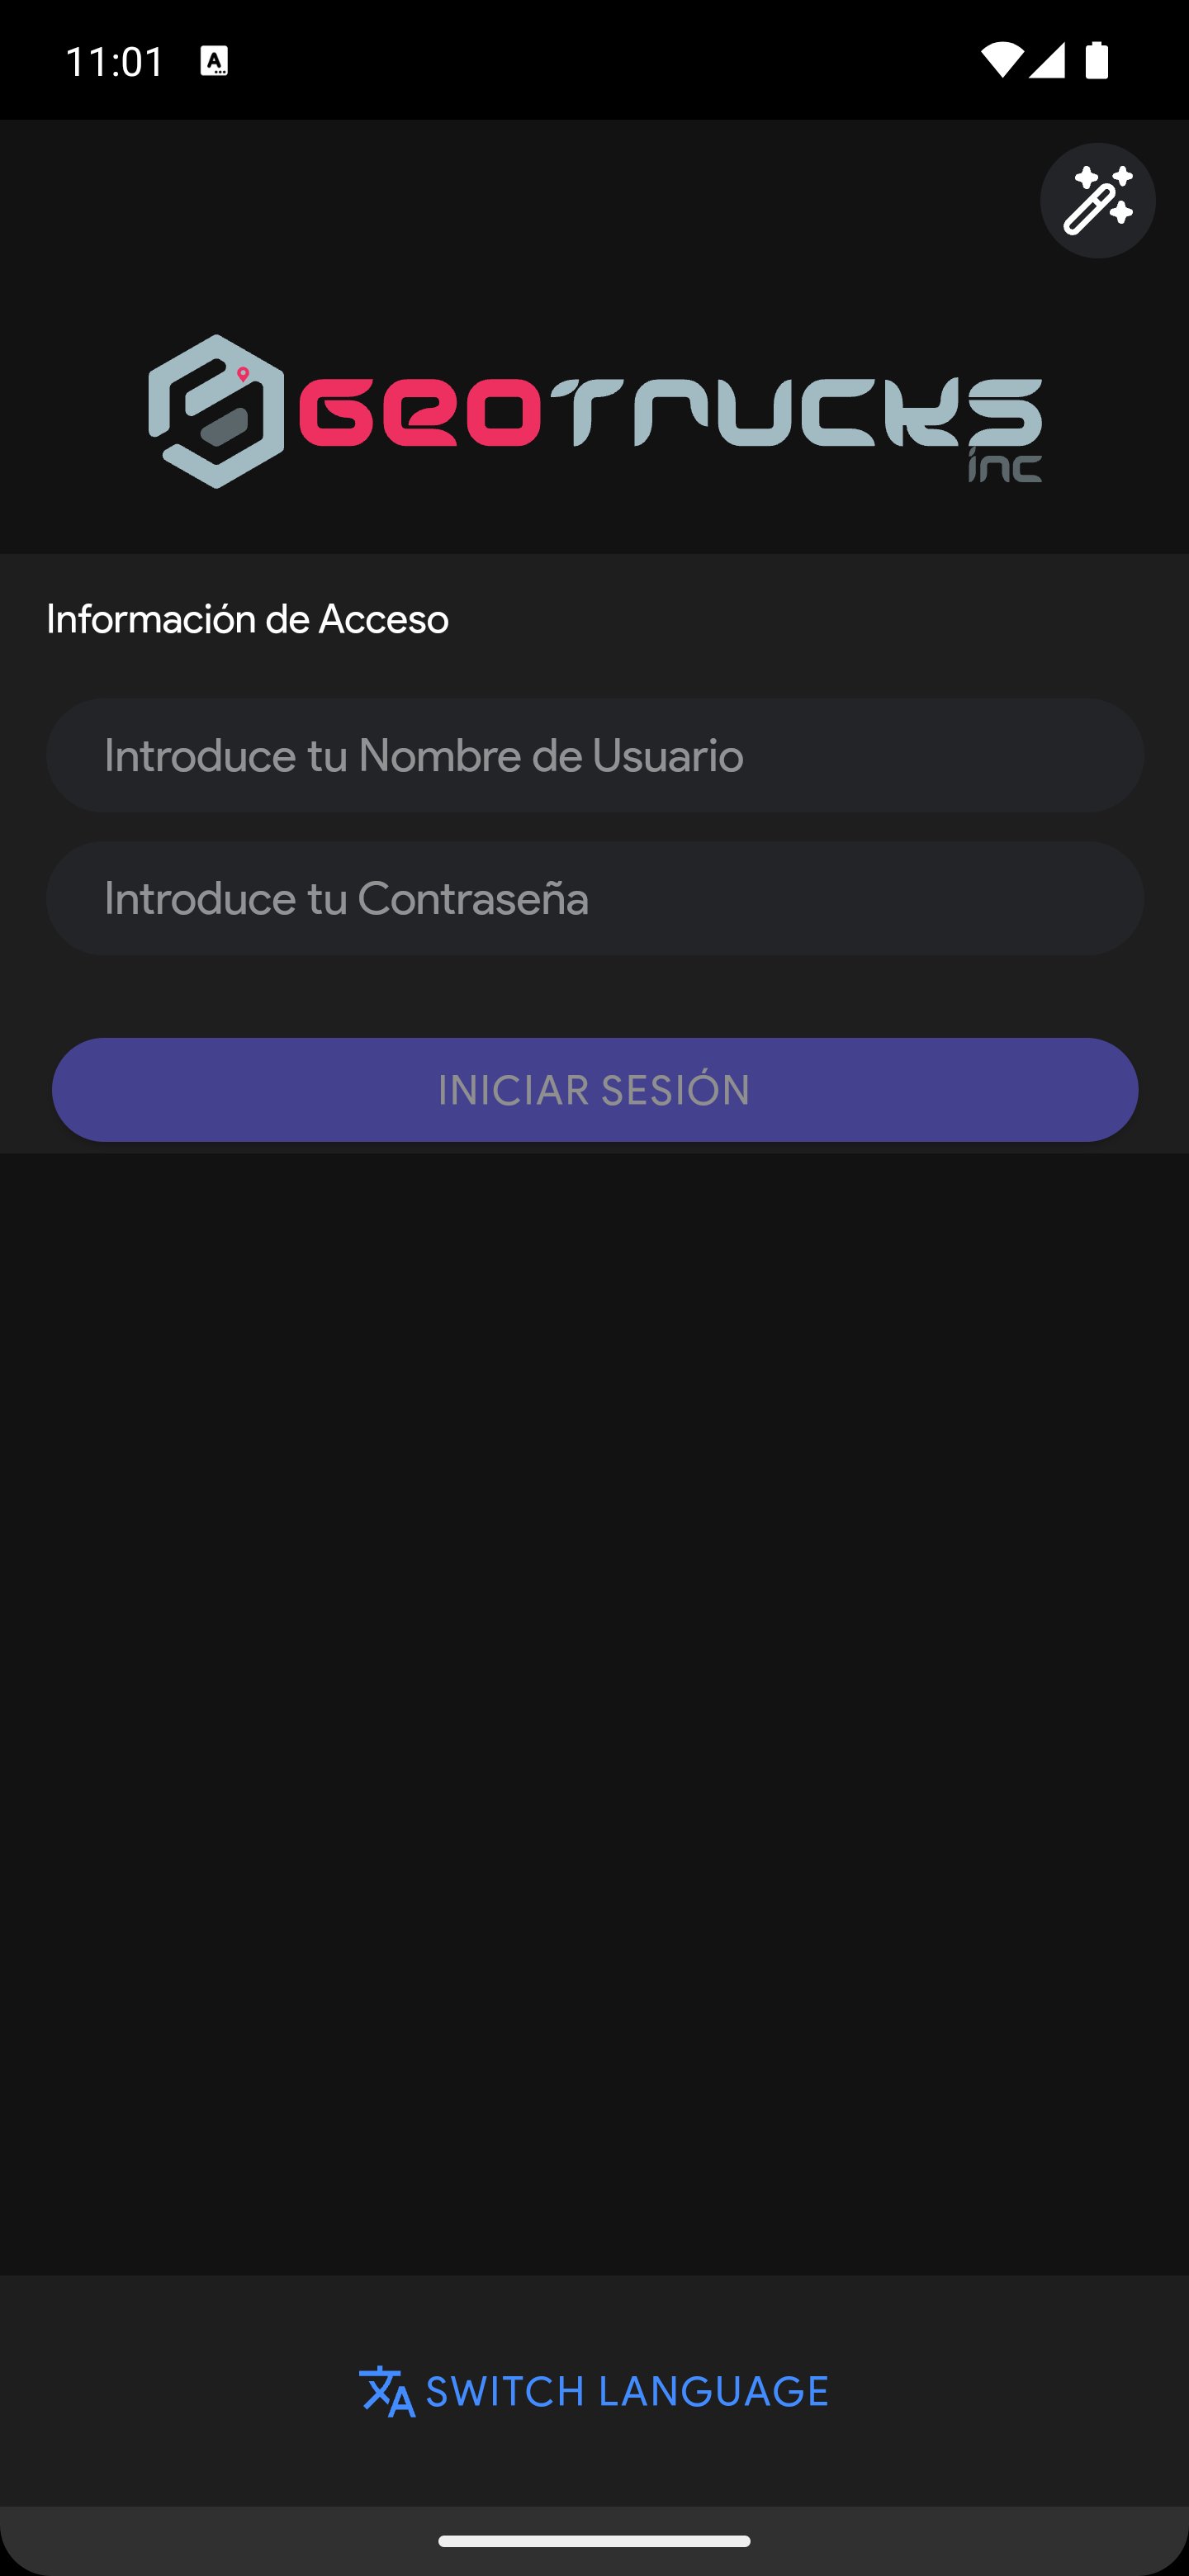Tap the small inc text under logo
Viewport: 1189px width, 2576px height.
click(1005, 466)
